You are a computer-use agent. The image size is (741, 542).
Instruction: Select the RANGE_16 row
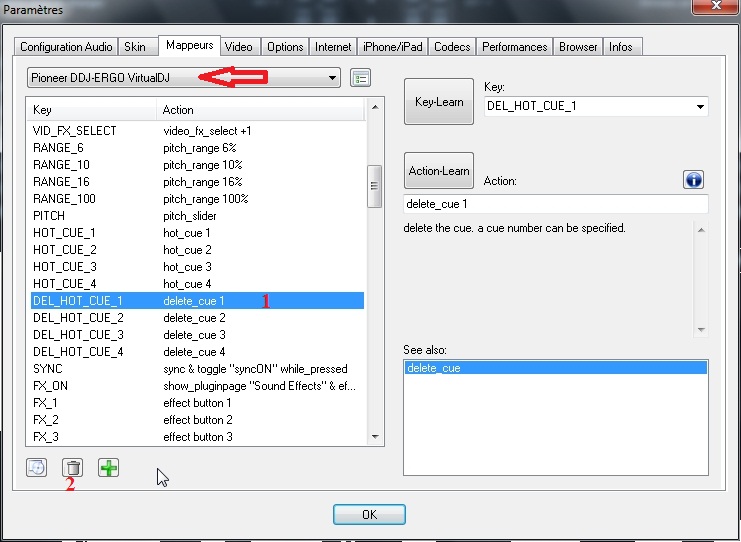pyautogui.click(x=198, y=182)
